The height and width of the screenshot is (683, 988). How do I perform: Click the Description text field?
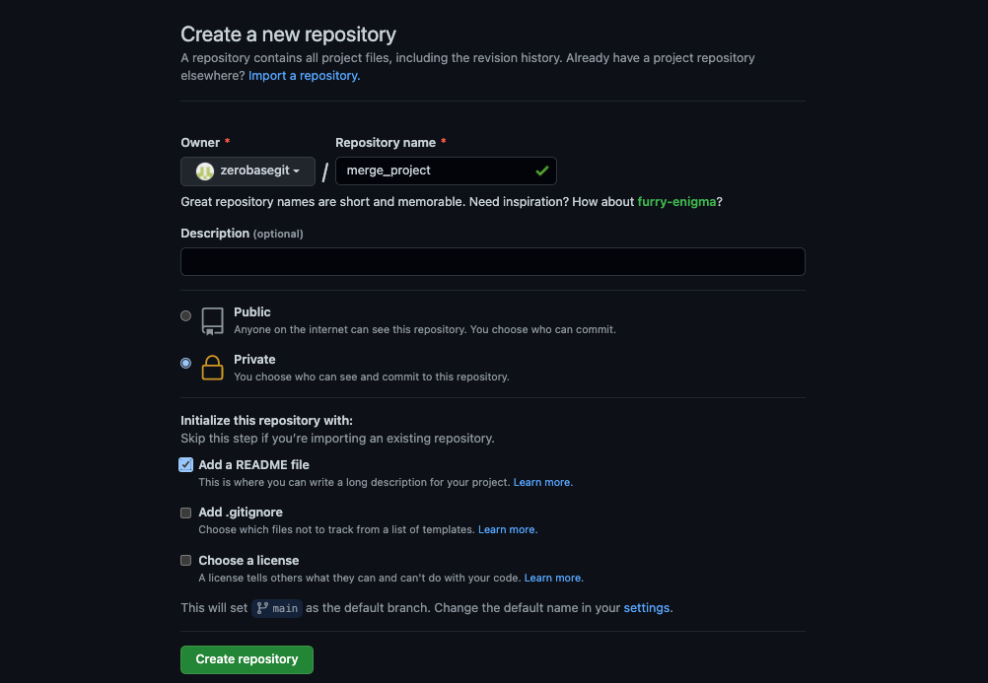point(492,262)
